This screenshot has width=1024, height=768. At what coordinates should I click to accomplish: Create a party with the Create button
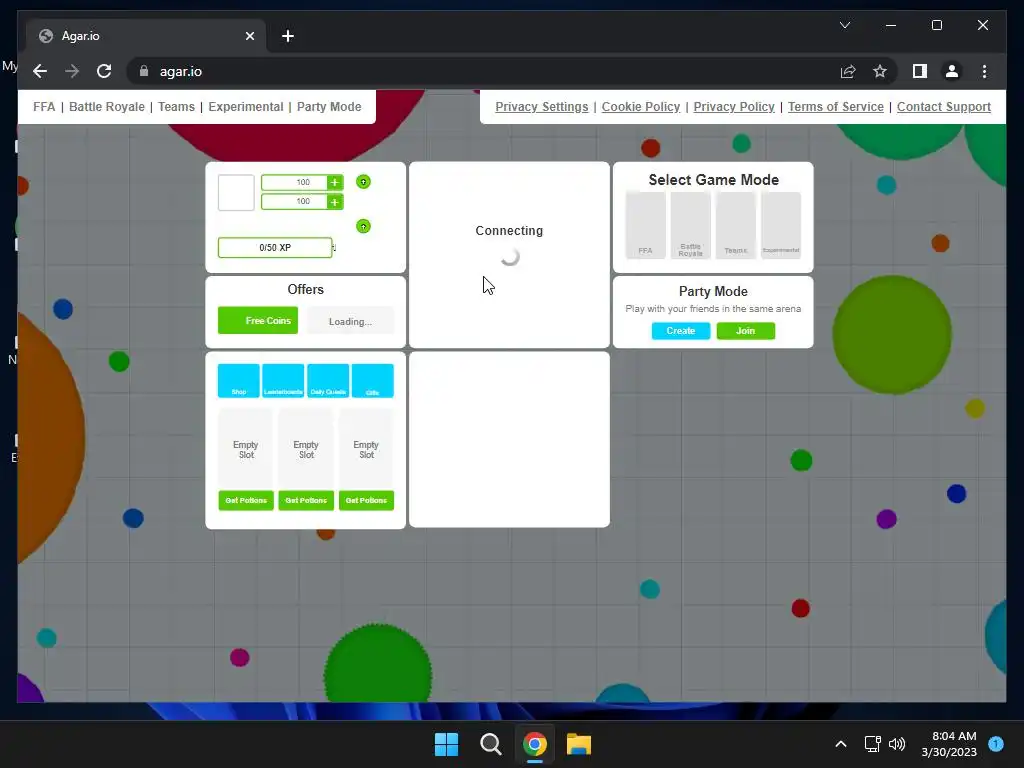pyautogui.click(x=680, y=331)
